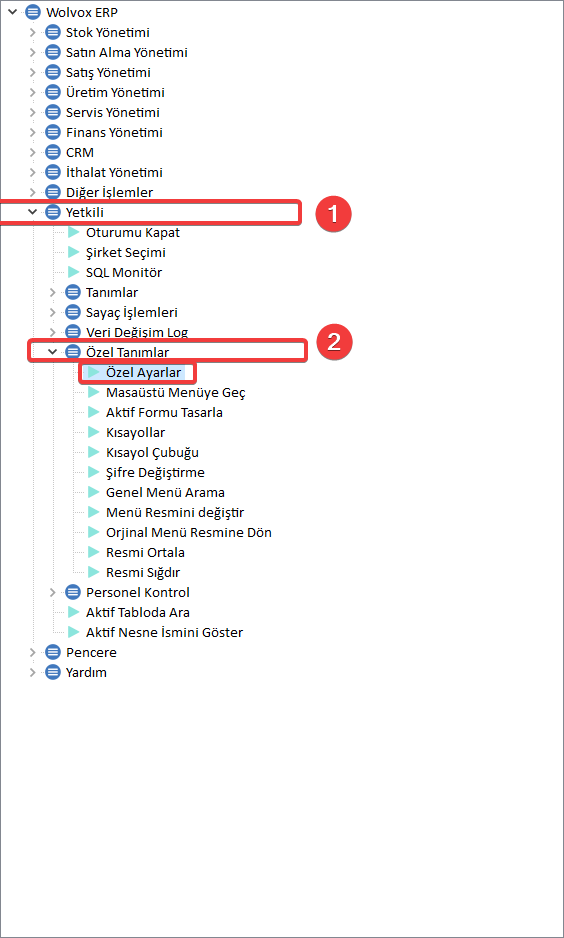Click the blue icon beside Wolvox ERP root
Viewport: 564px width, 938px height.
pos(33,12)
